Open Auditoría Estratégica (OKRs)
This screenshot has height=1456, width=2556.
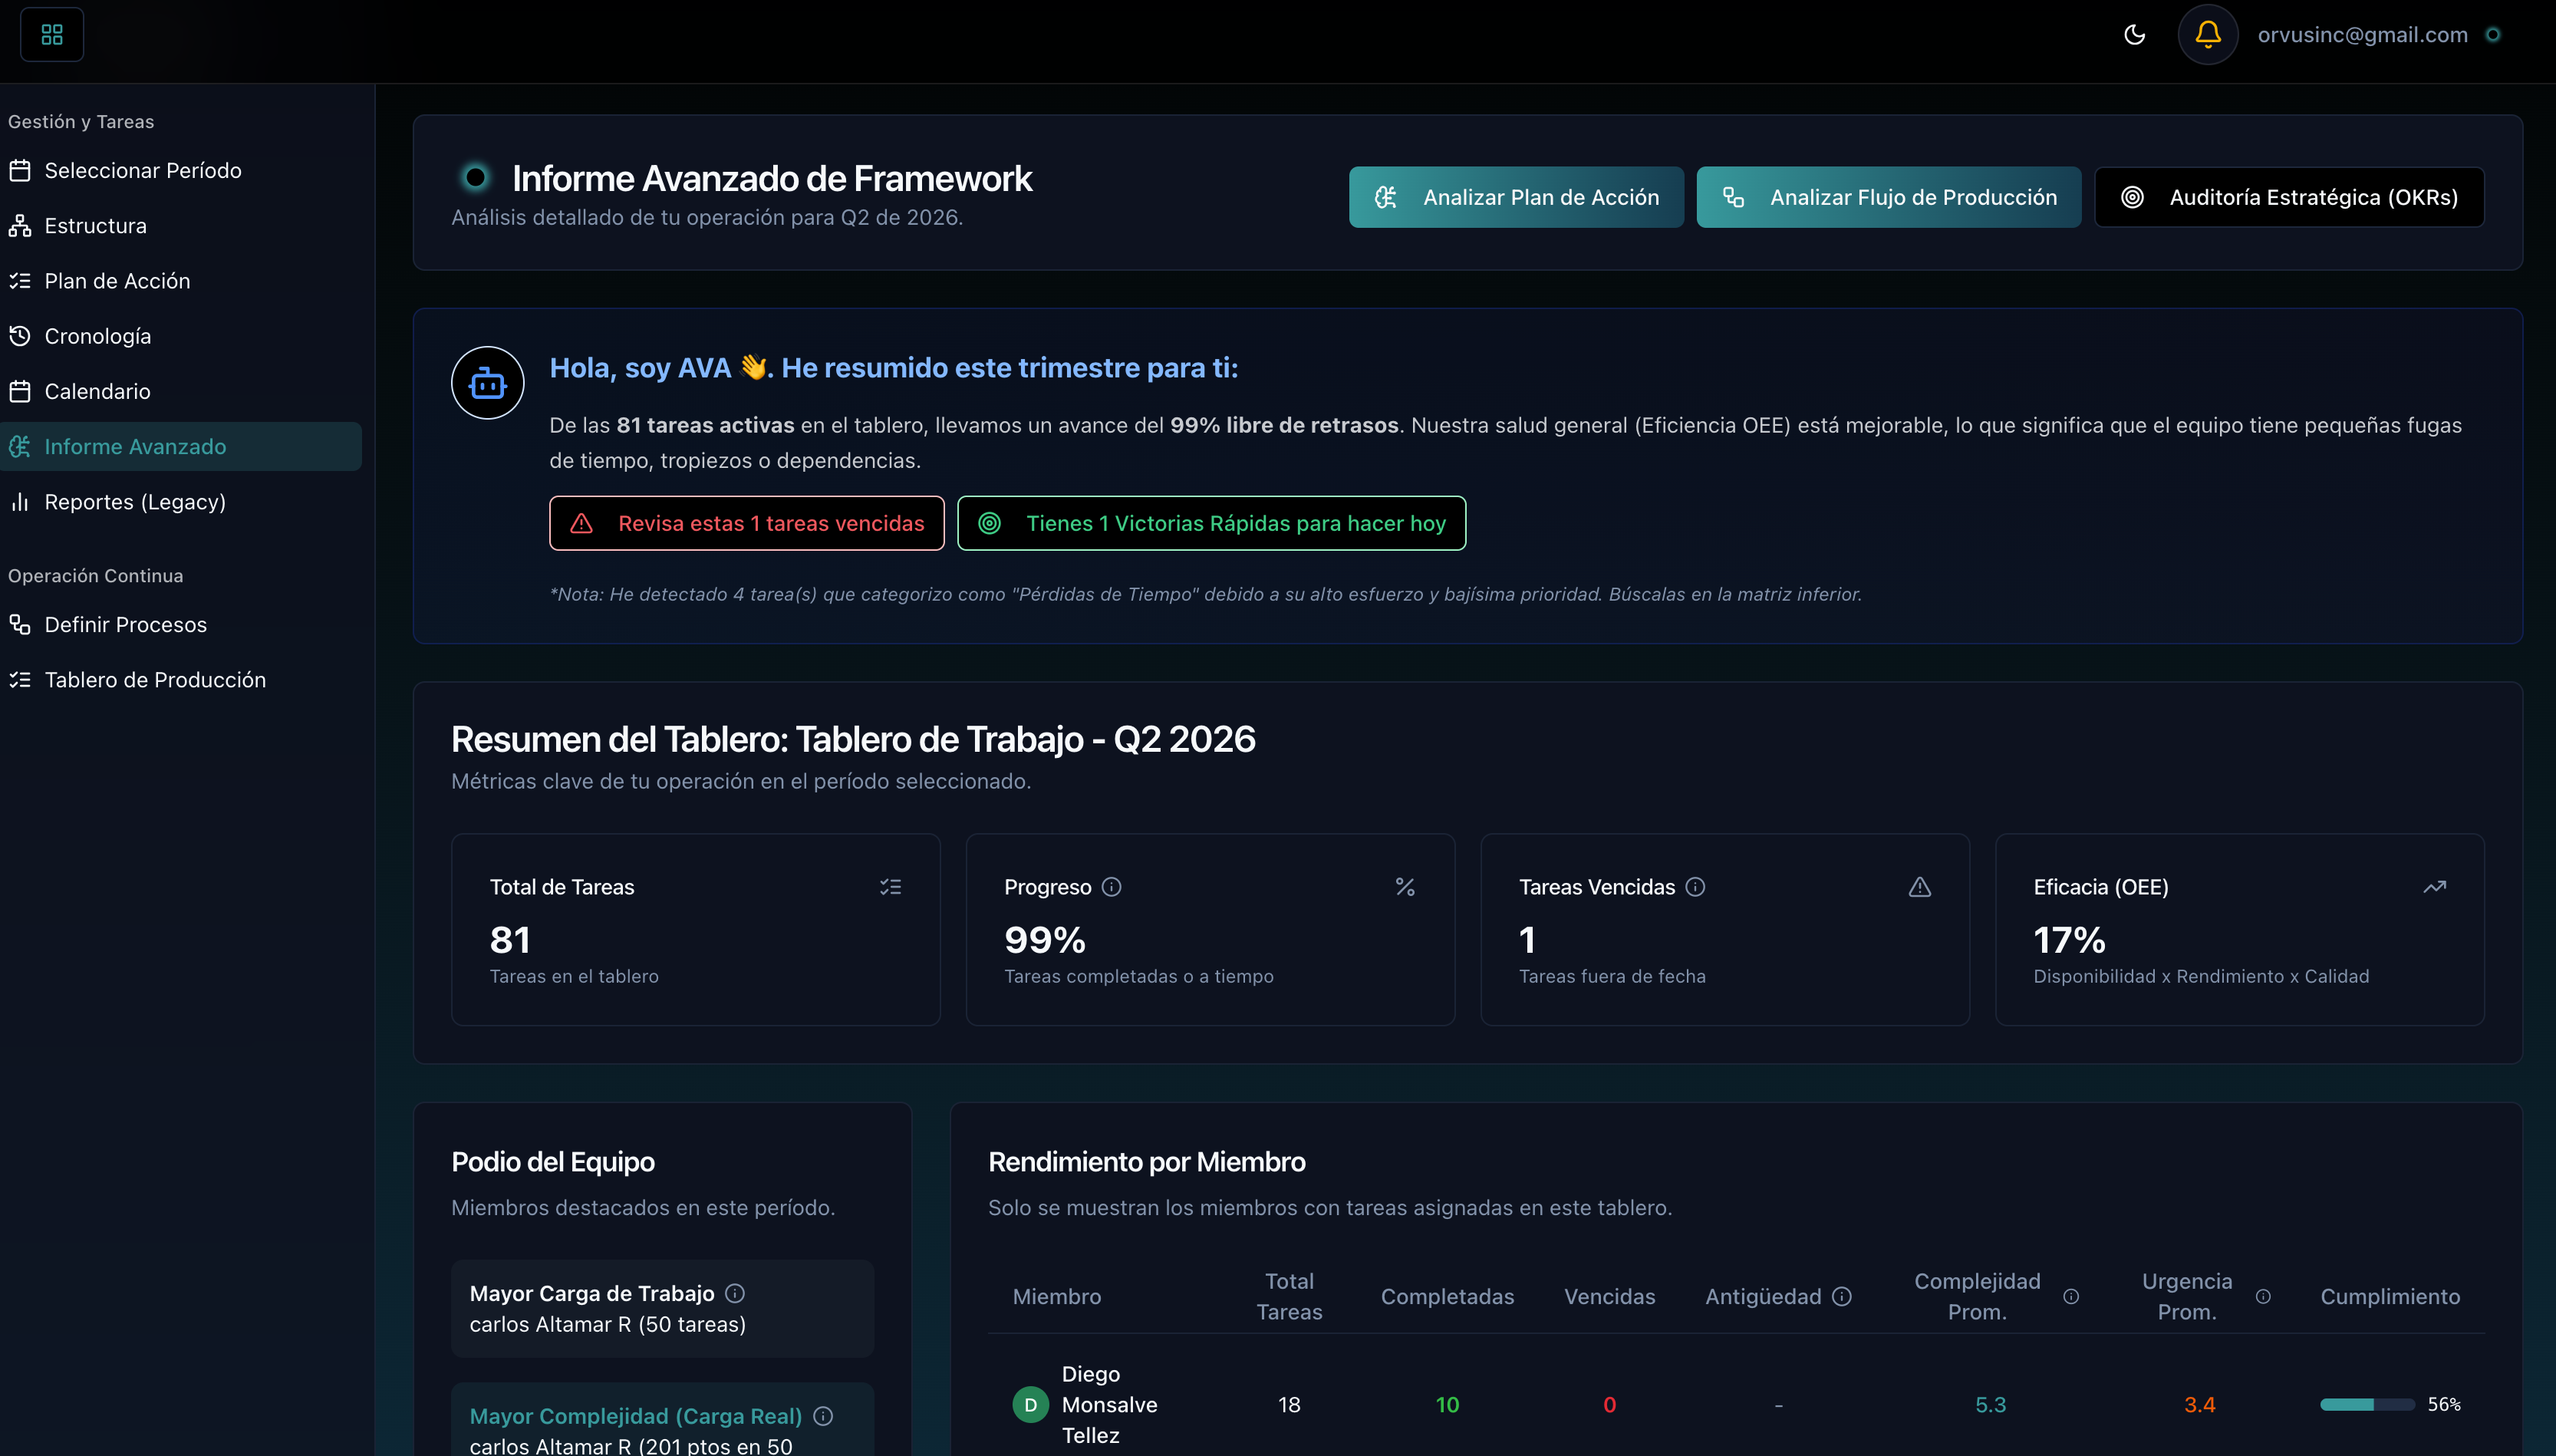tap(2289, 197)
